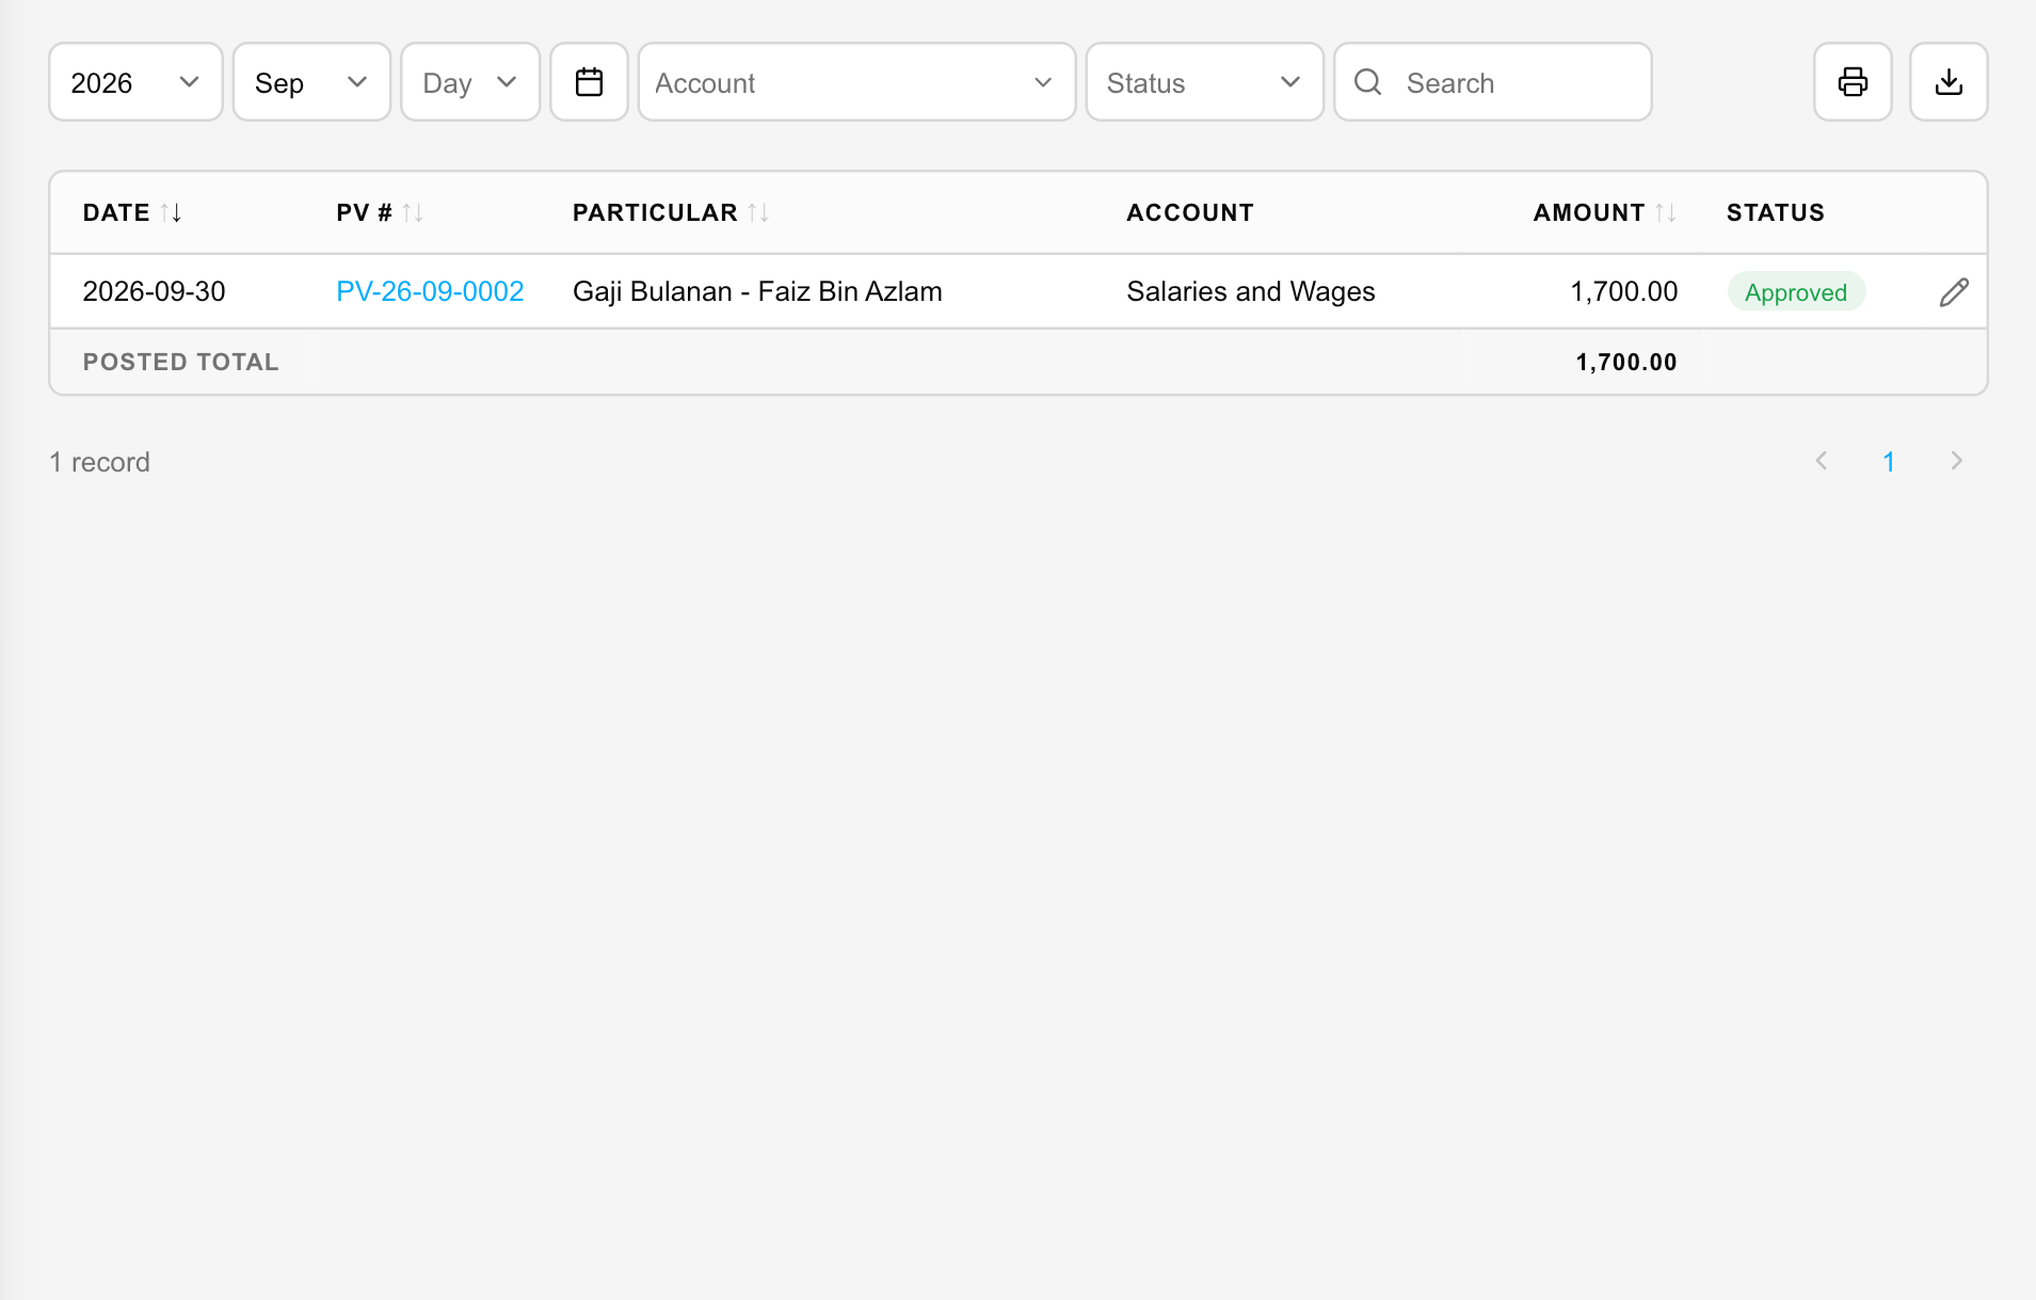Open the Sep month dropdown
The image size is (2036, 1300).
312,82
